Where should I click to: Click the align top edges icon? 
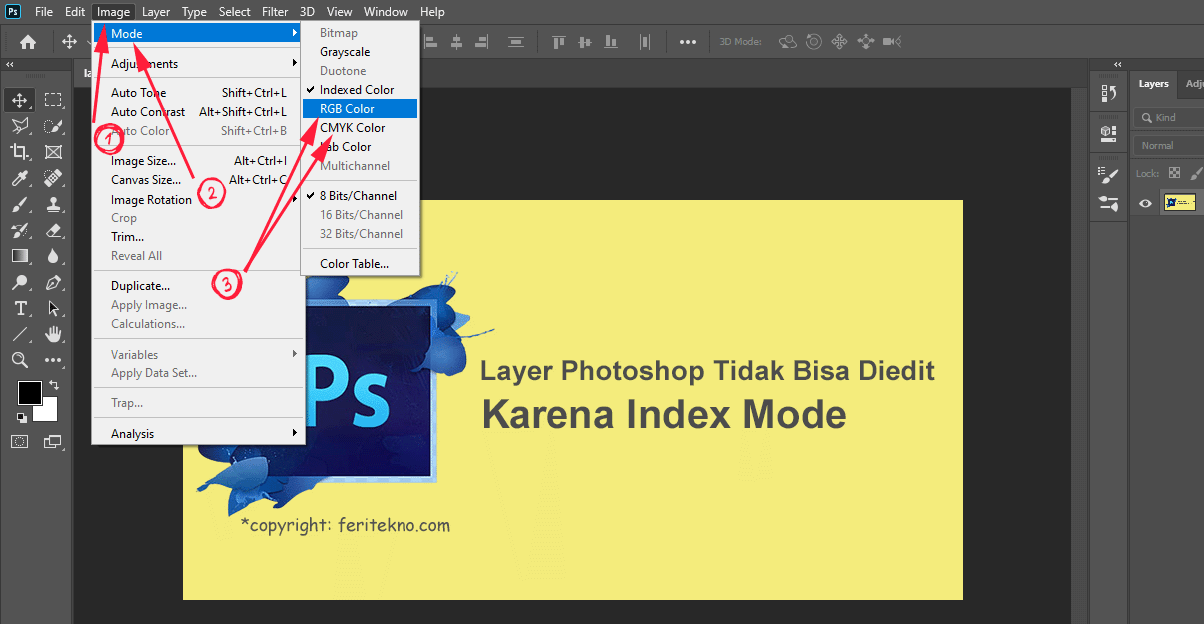[559, 42]
